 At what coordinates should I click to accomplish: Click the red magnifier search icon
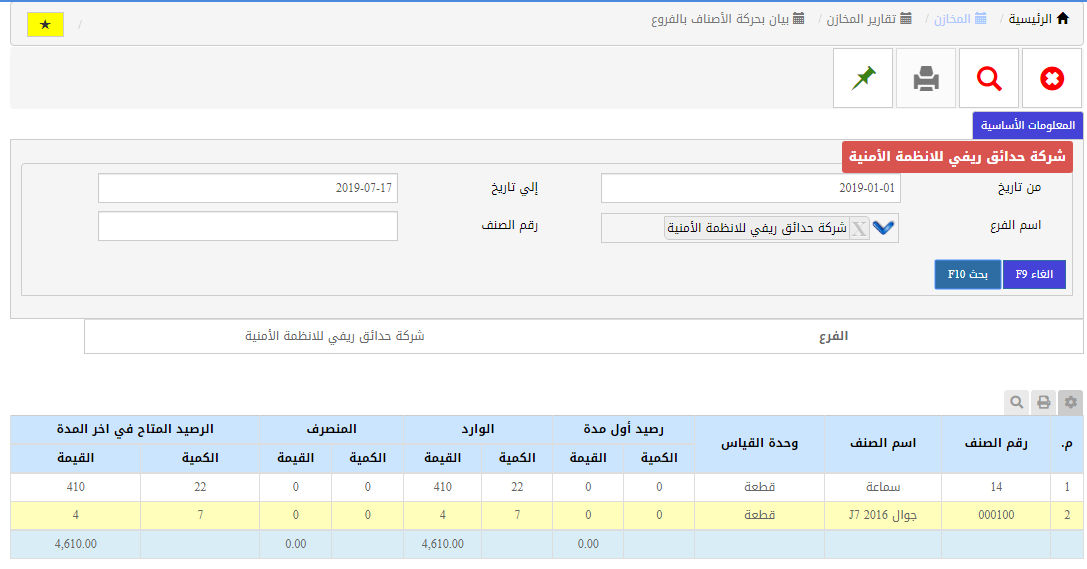989,78
